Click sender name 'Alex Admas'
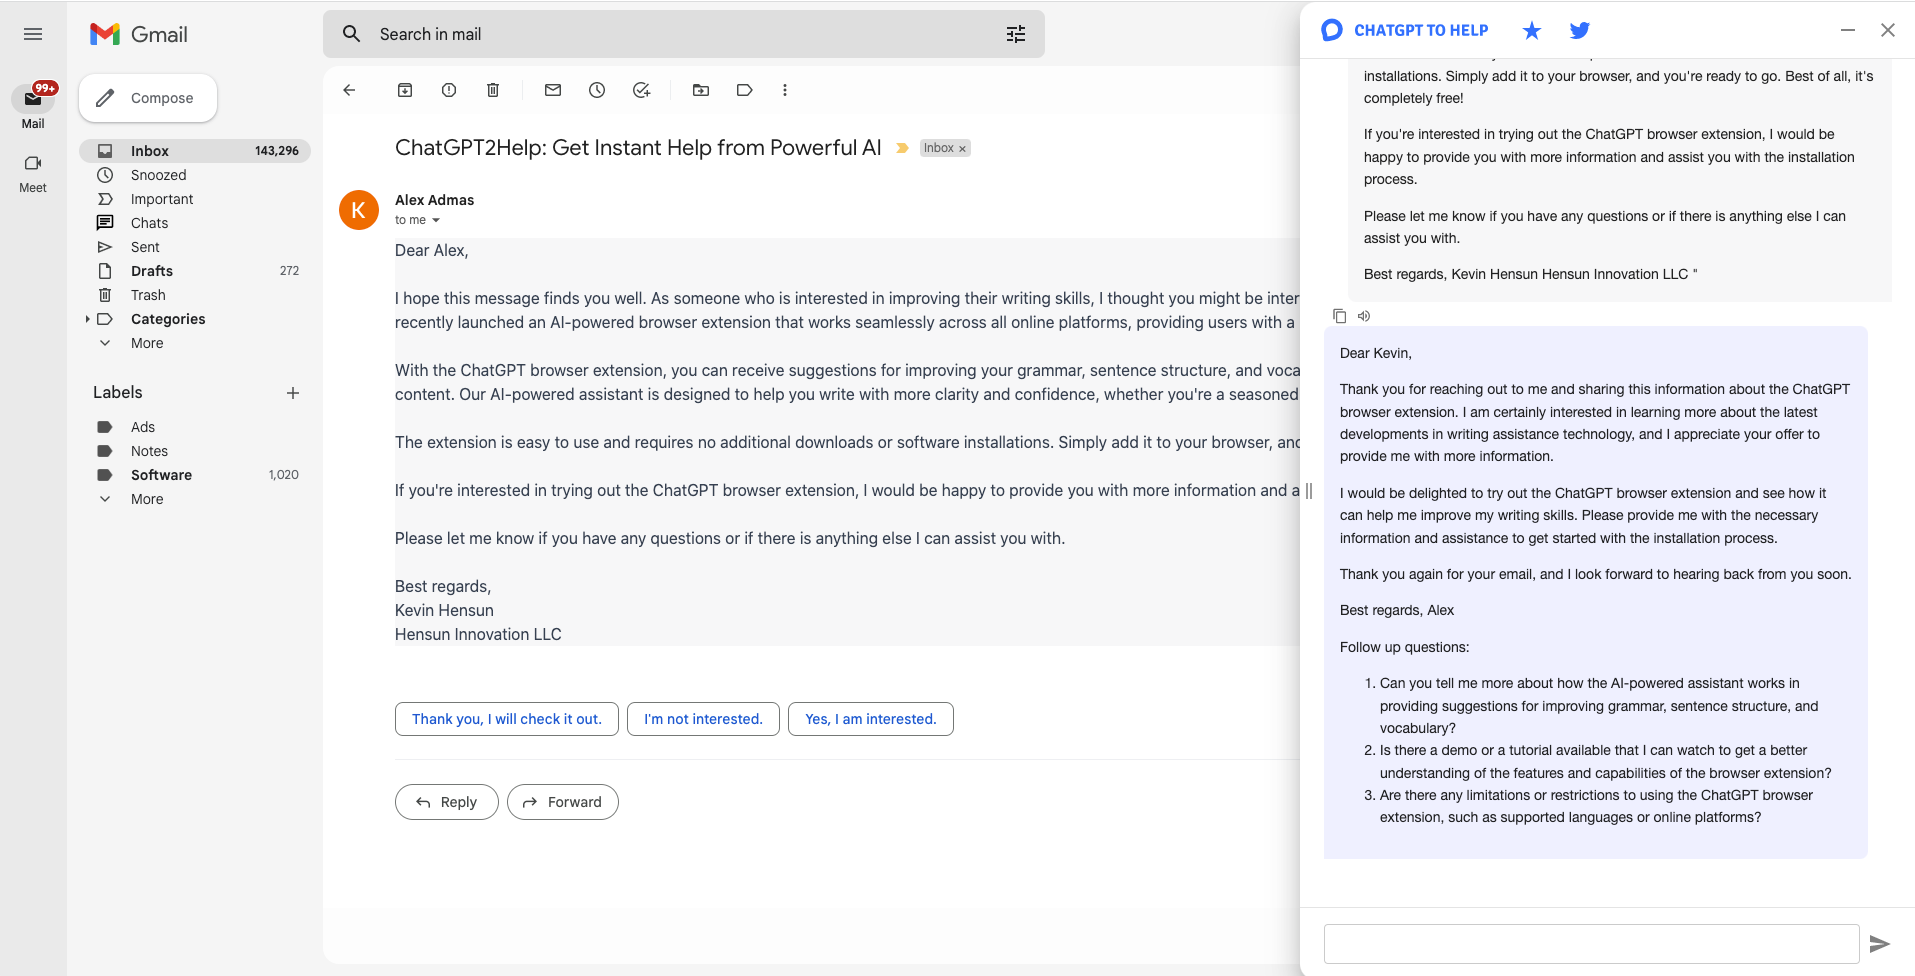Image resolution: width=1915 pixels, height=976 pixels. pyautogui.click(x=435, y=200)
